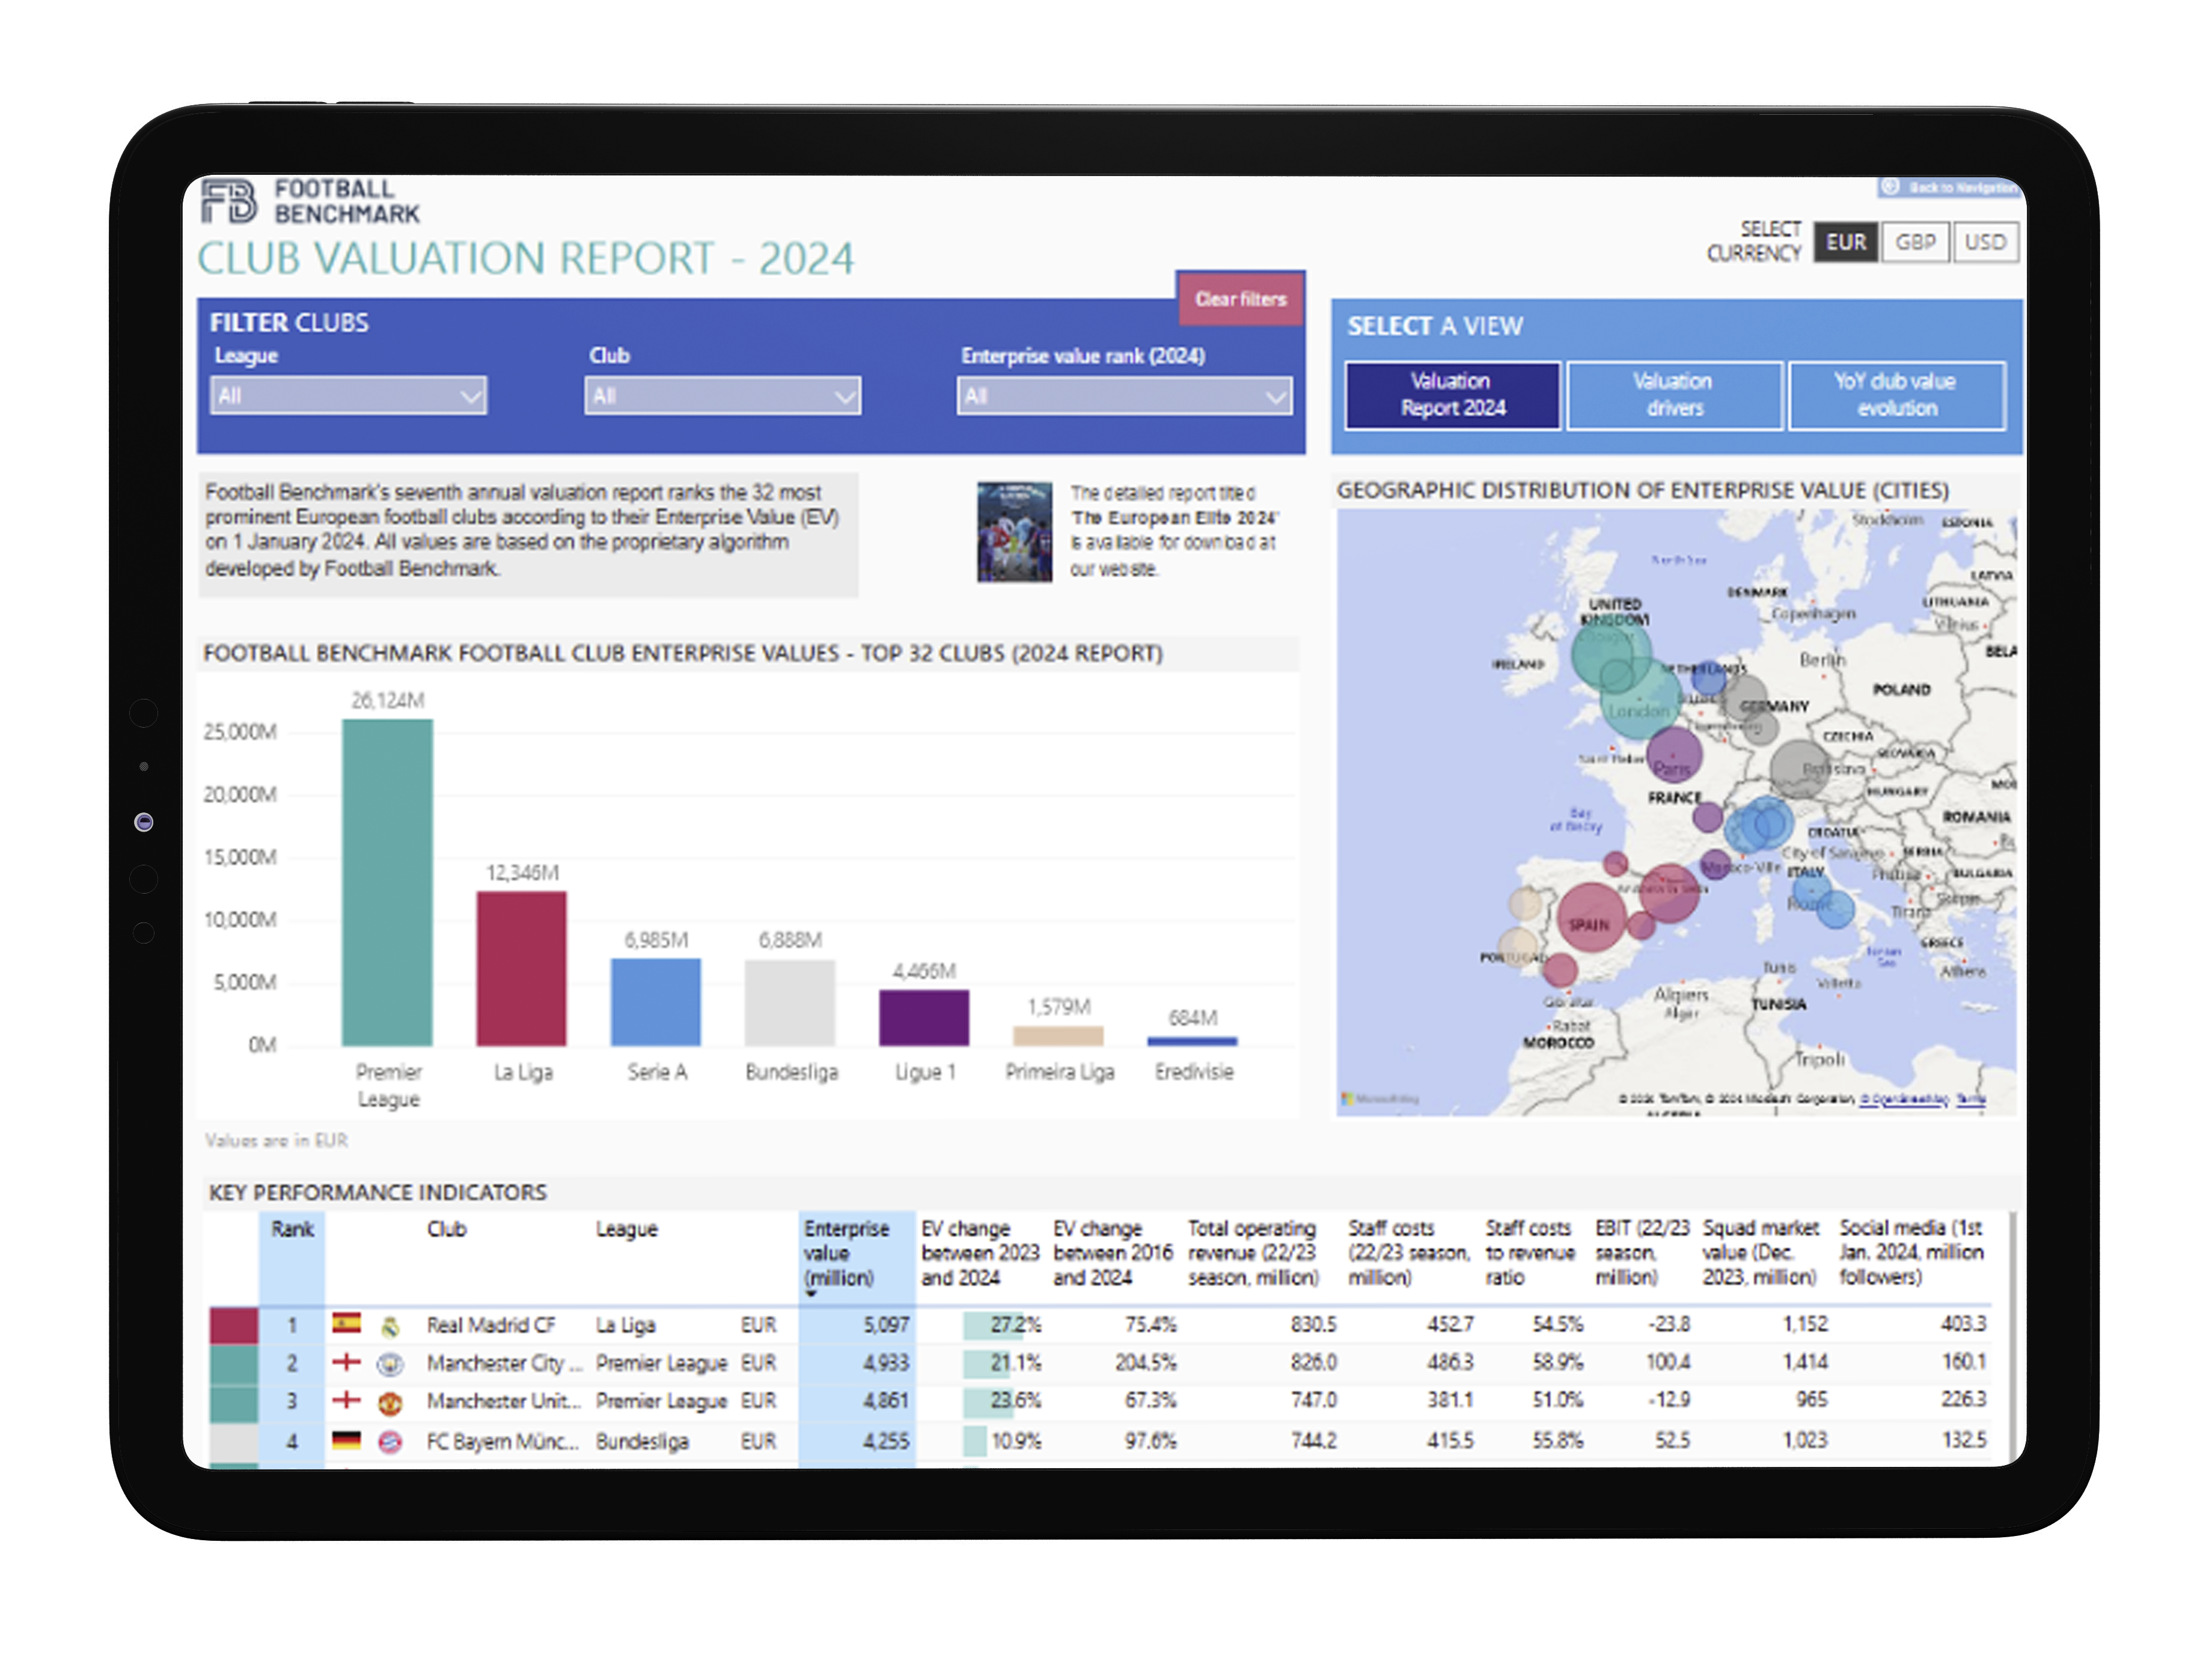Select Manchester United club name

pyautogui.click(x=503, y=1401)
